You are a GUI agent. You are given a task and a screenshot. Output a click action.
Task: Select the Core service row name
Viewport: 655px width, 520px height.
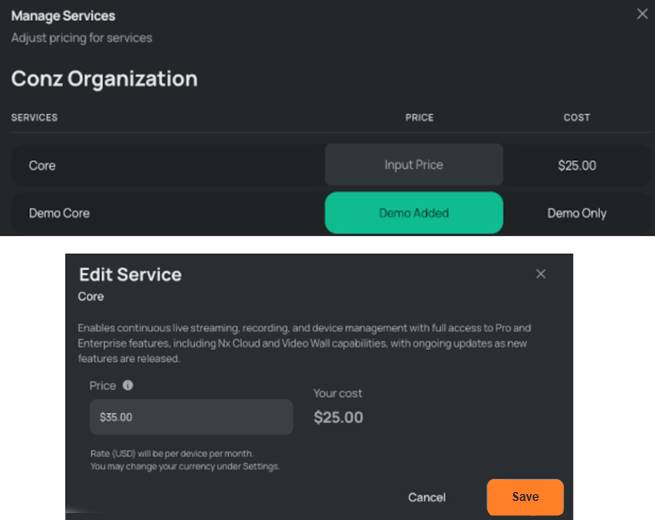42,165
